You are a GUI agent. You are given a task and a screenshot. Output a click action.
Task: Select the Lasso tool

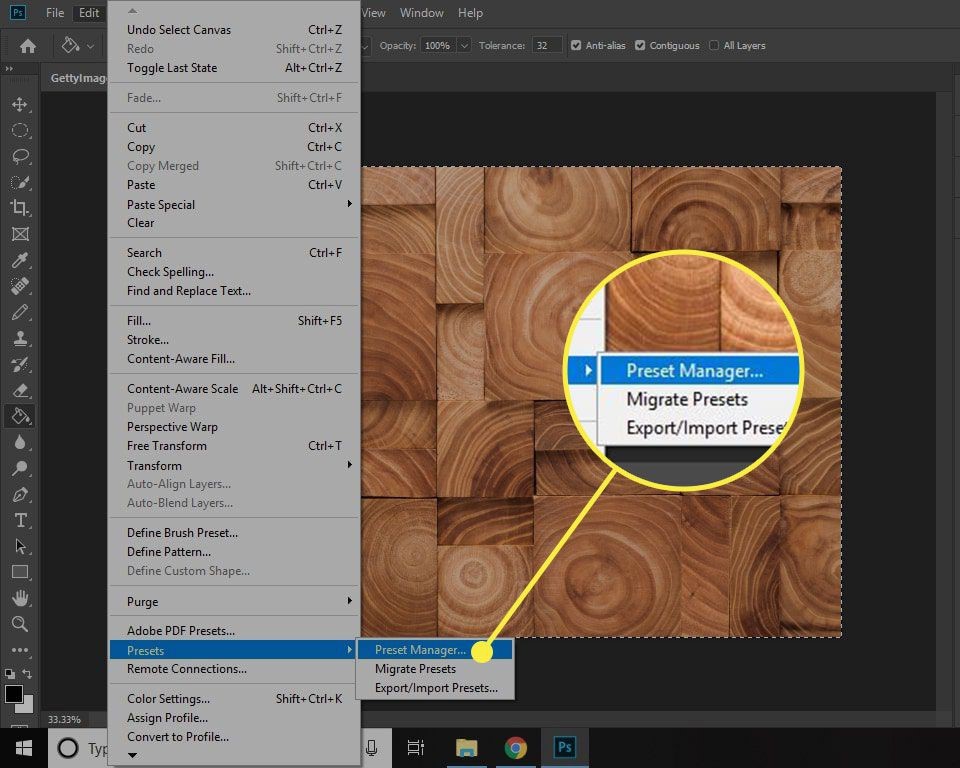[19, 156]
